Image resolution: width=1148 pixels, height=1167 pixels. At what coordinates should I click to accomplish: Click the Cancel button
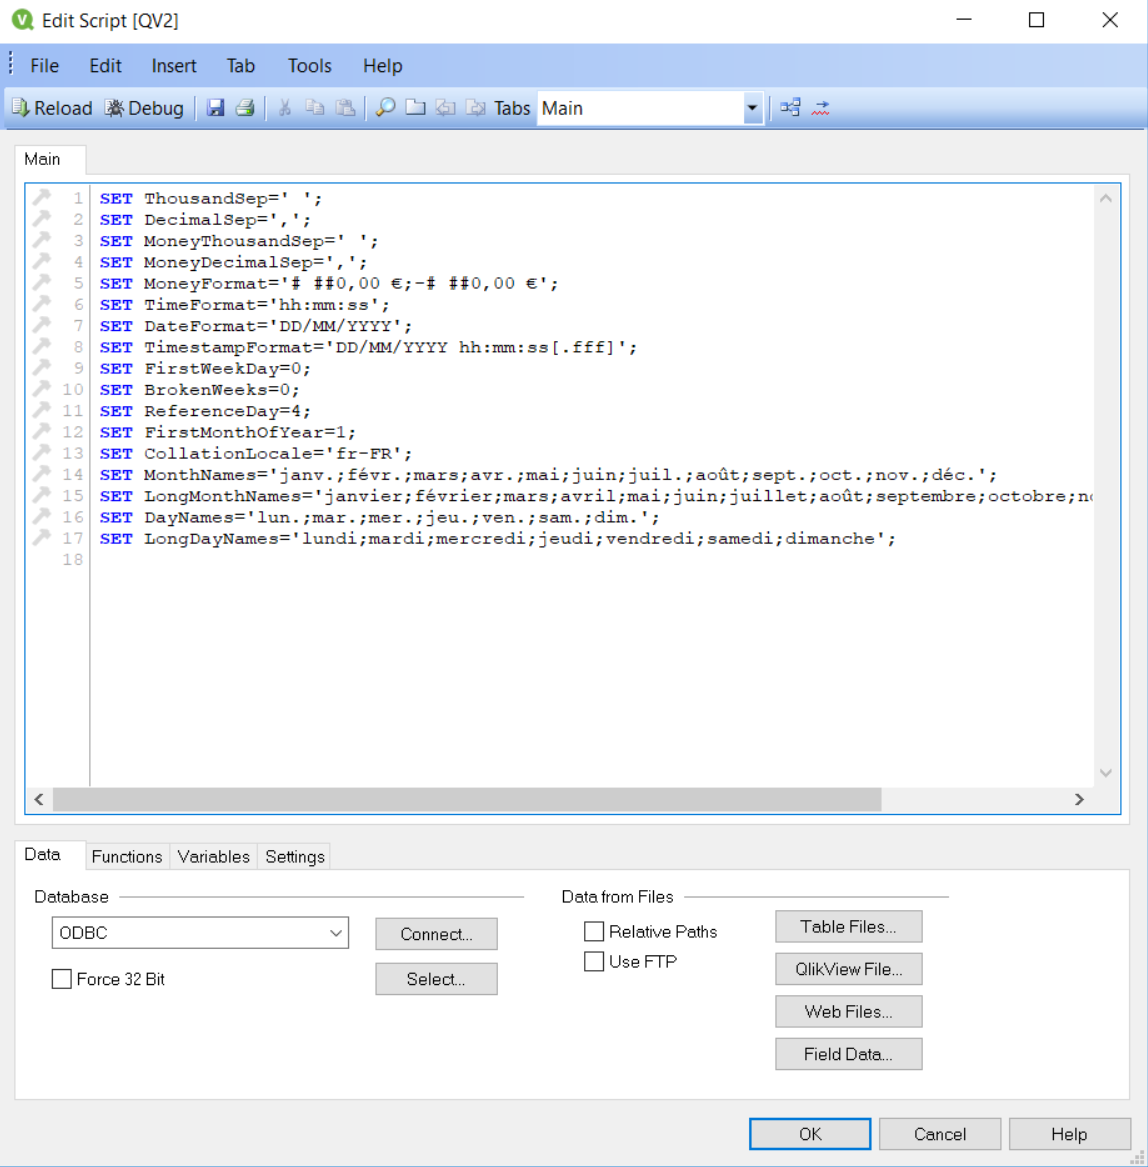point(940,1134)
